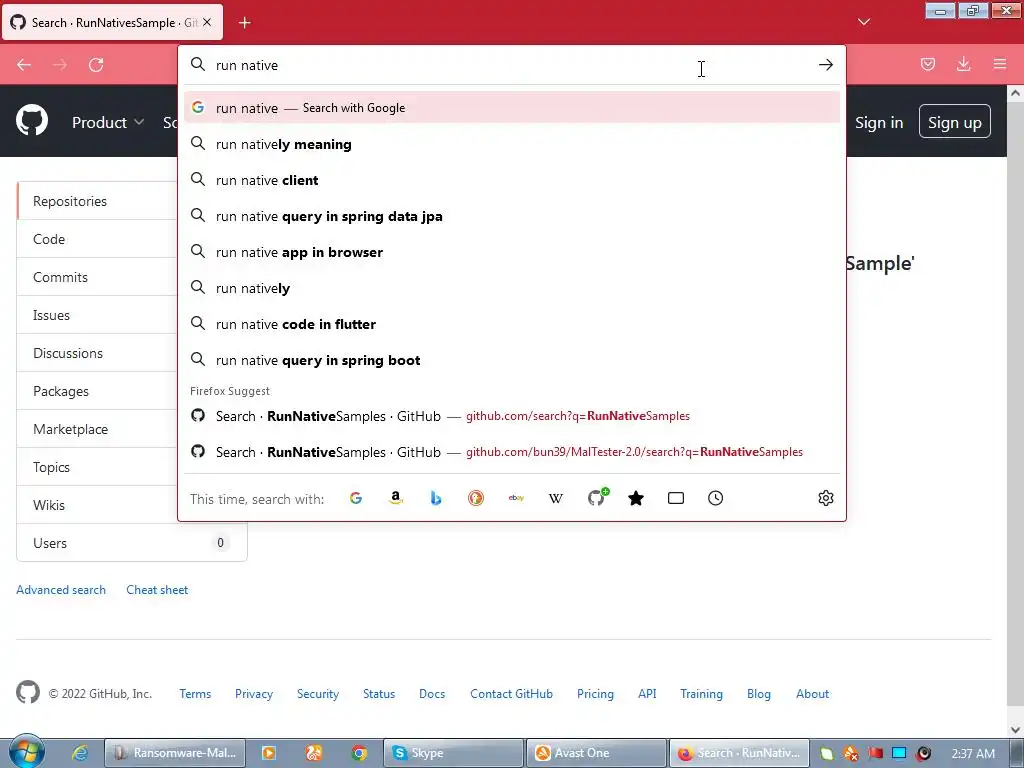Image resolution: width=1024 pixels, height=768 pixels.
Task: Switch to Skype taskbar window
Action: 453,753
